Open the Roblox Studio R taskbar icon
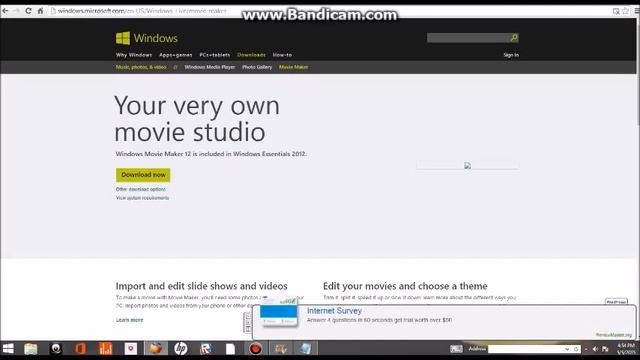 tap(206, 349)
